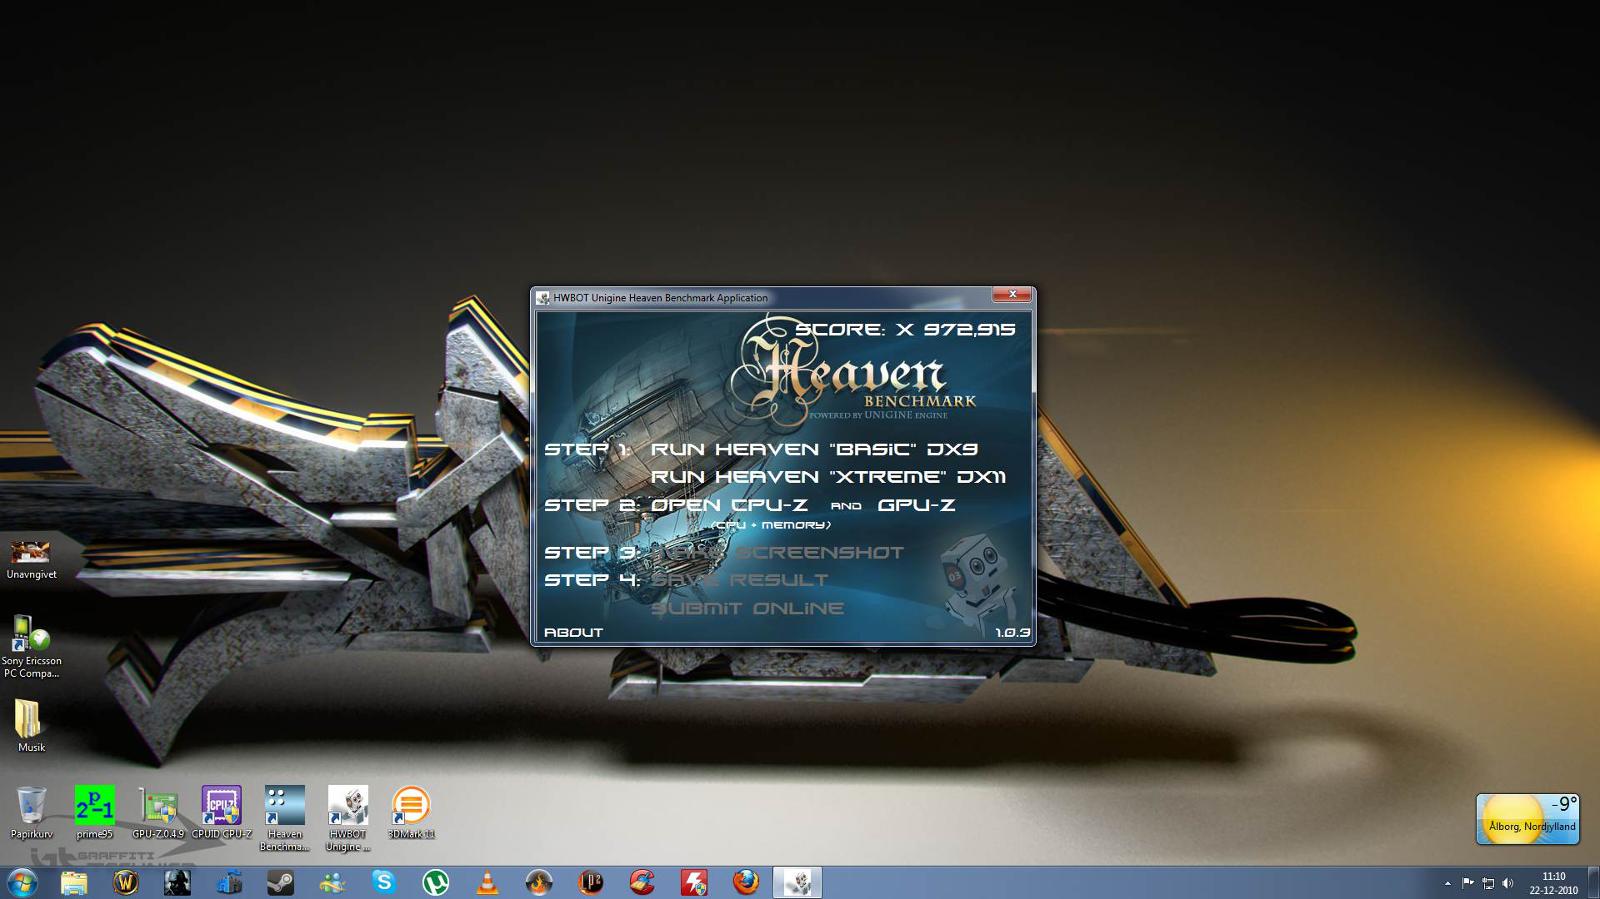Open Windows Explorer from taskbar
The height and width of the screenshot is (899, 1600).
pos(74,883)
